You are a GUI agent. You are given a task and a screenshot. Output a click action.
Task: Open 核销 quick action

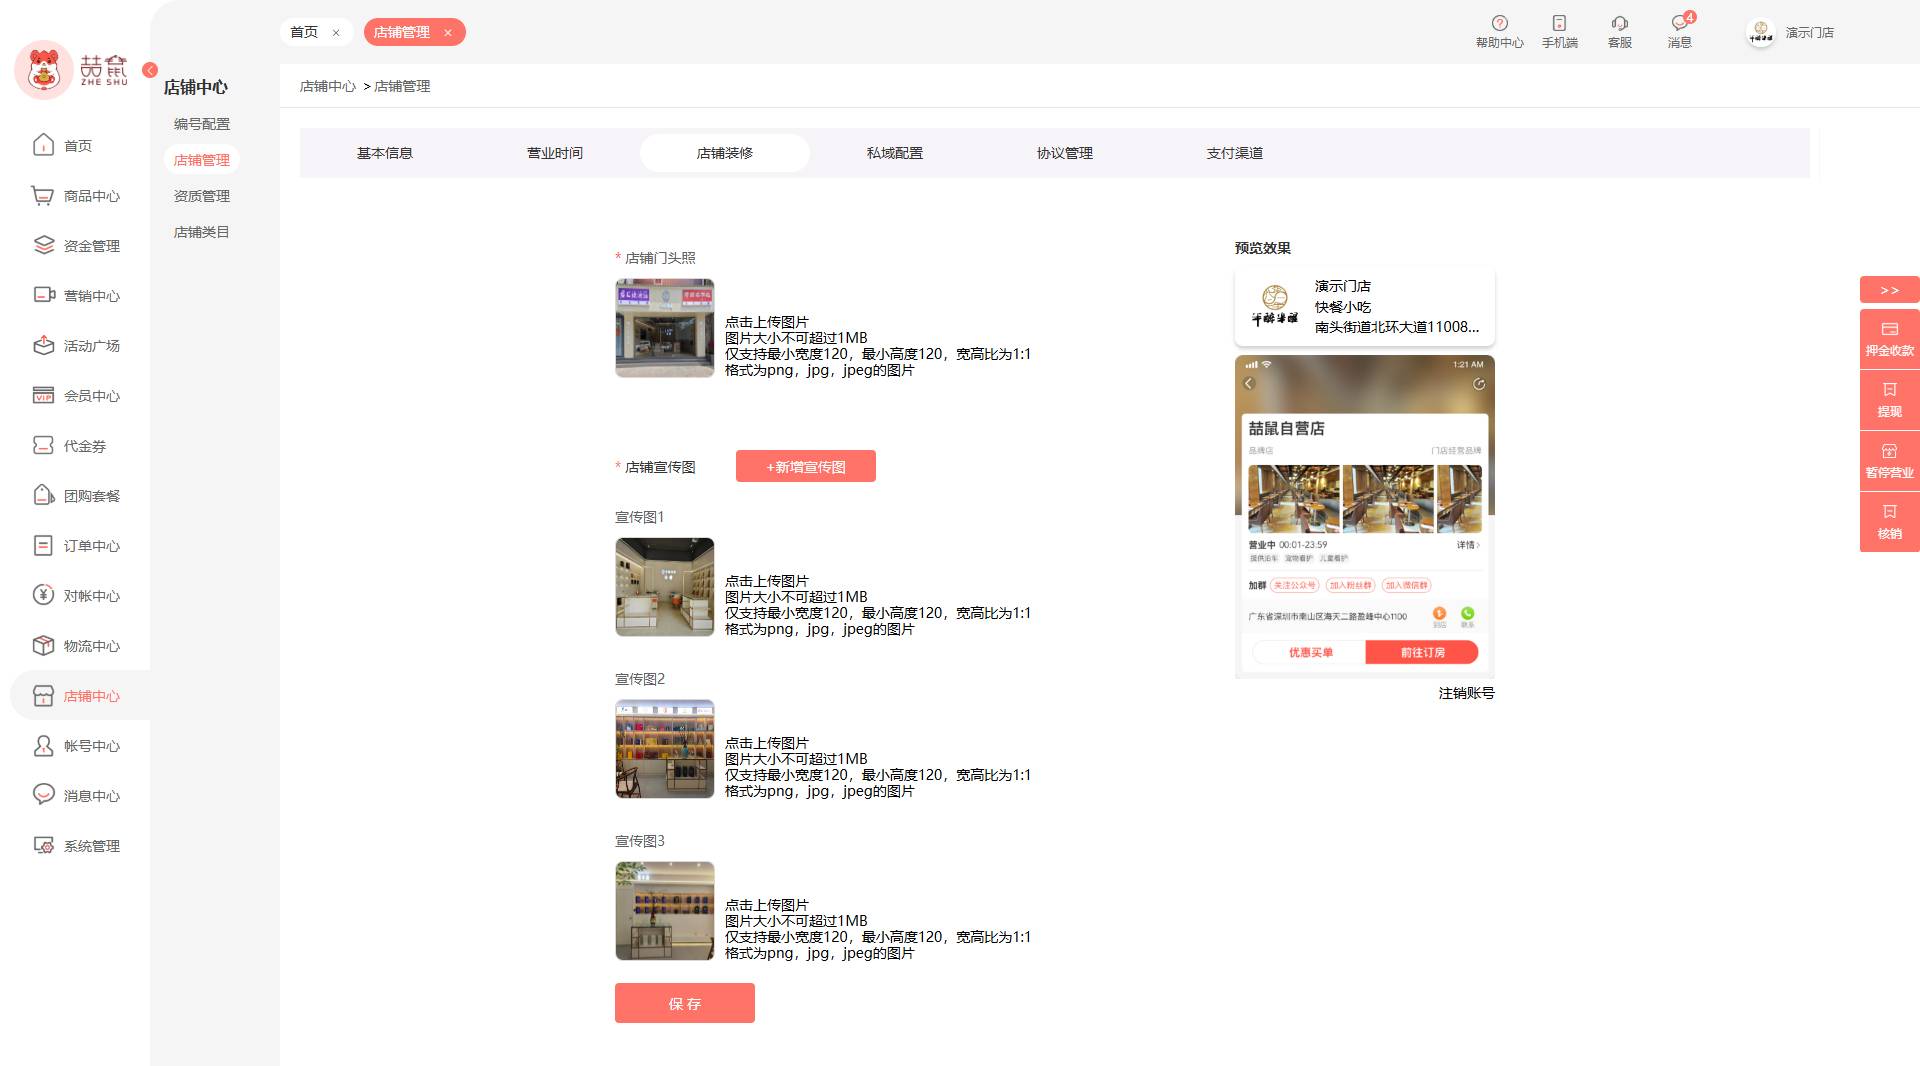[1890, 522]
